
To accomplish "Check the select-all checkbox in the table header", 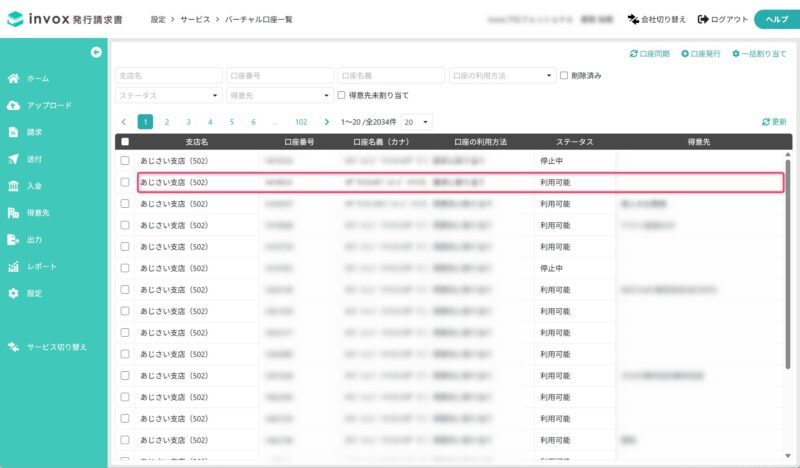I will click(x=125, y=142).
